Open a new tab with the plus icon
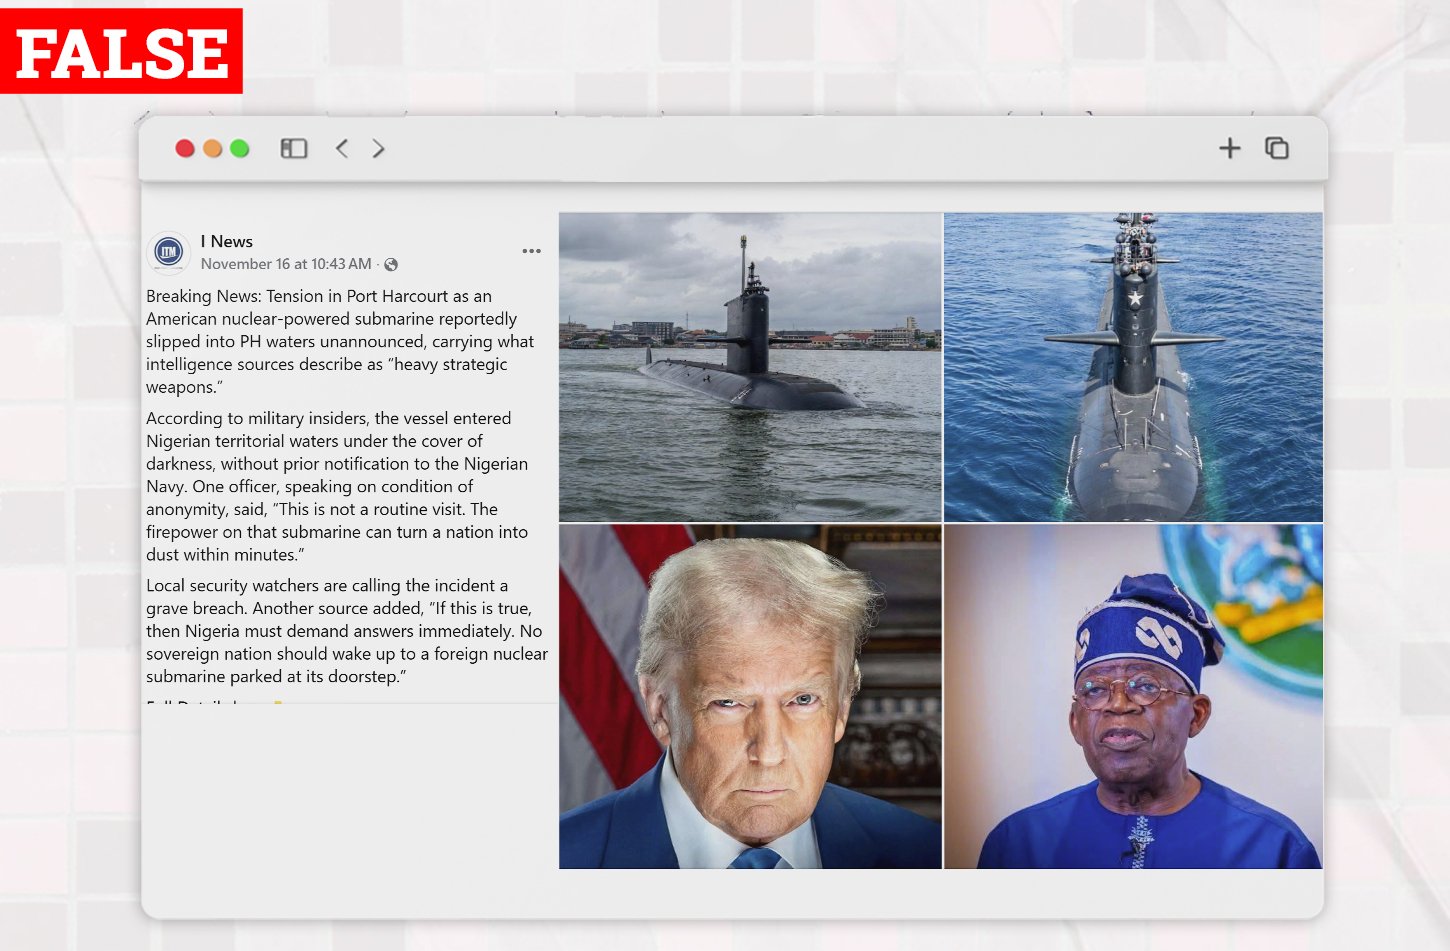Viewport: 1450px width, 951px height. [x=1229, y=149]
